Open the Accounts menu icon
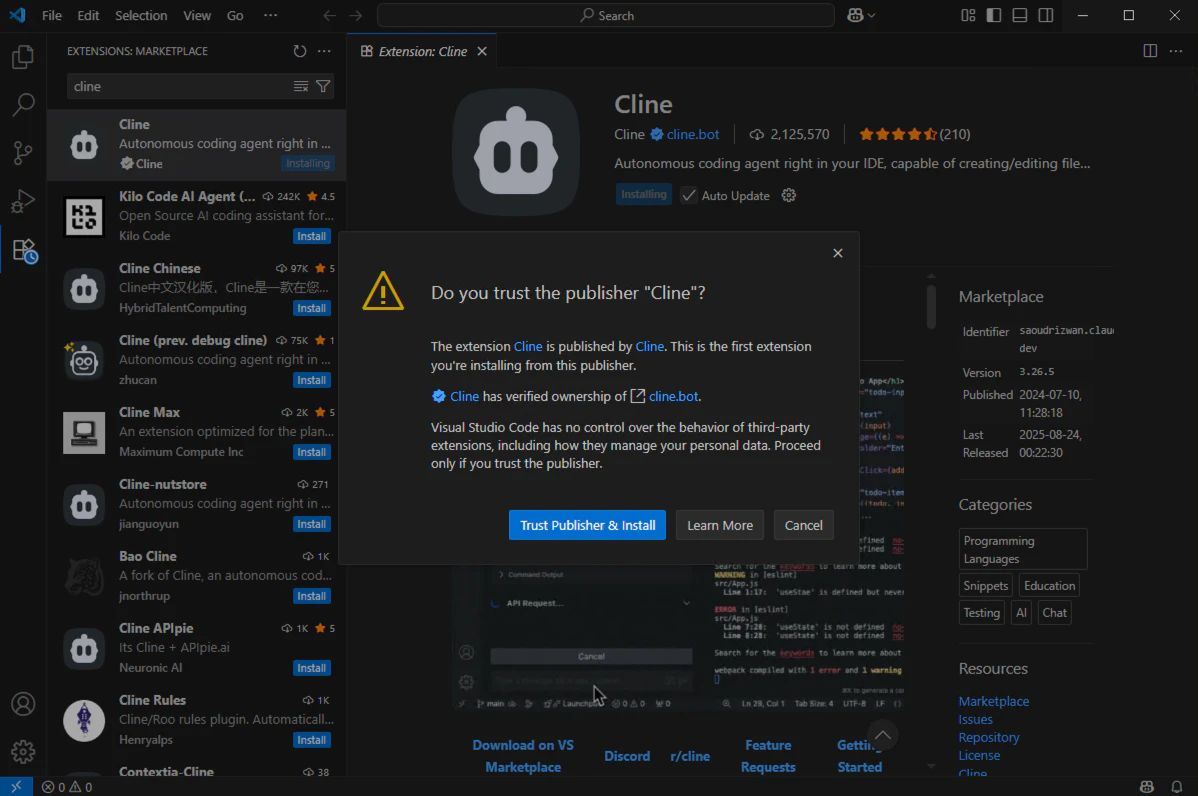 23,704
